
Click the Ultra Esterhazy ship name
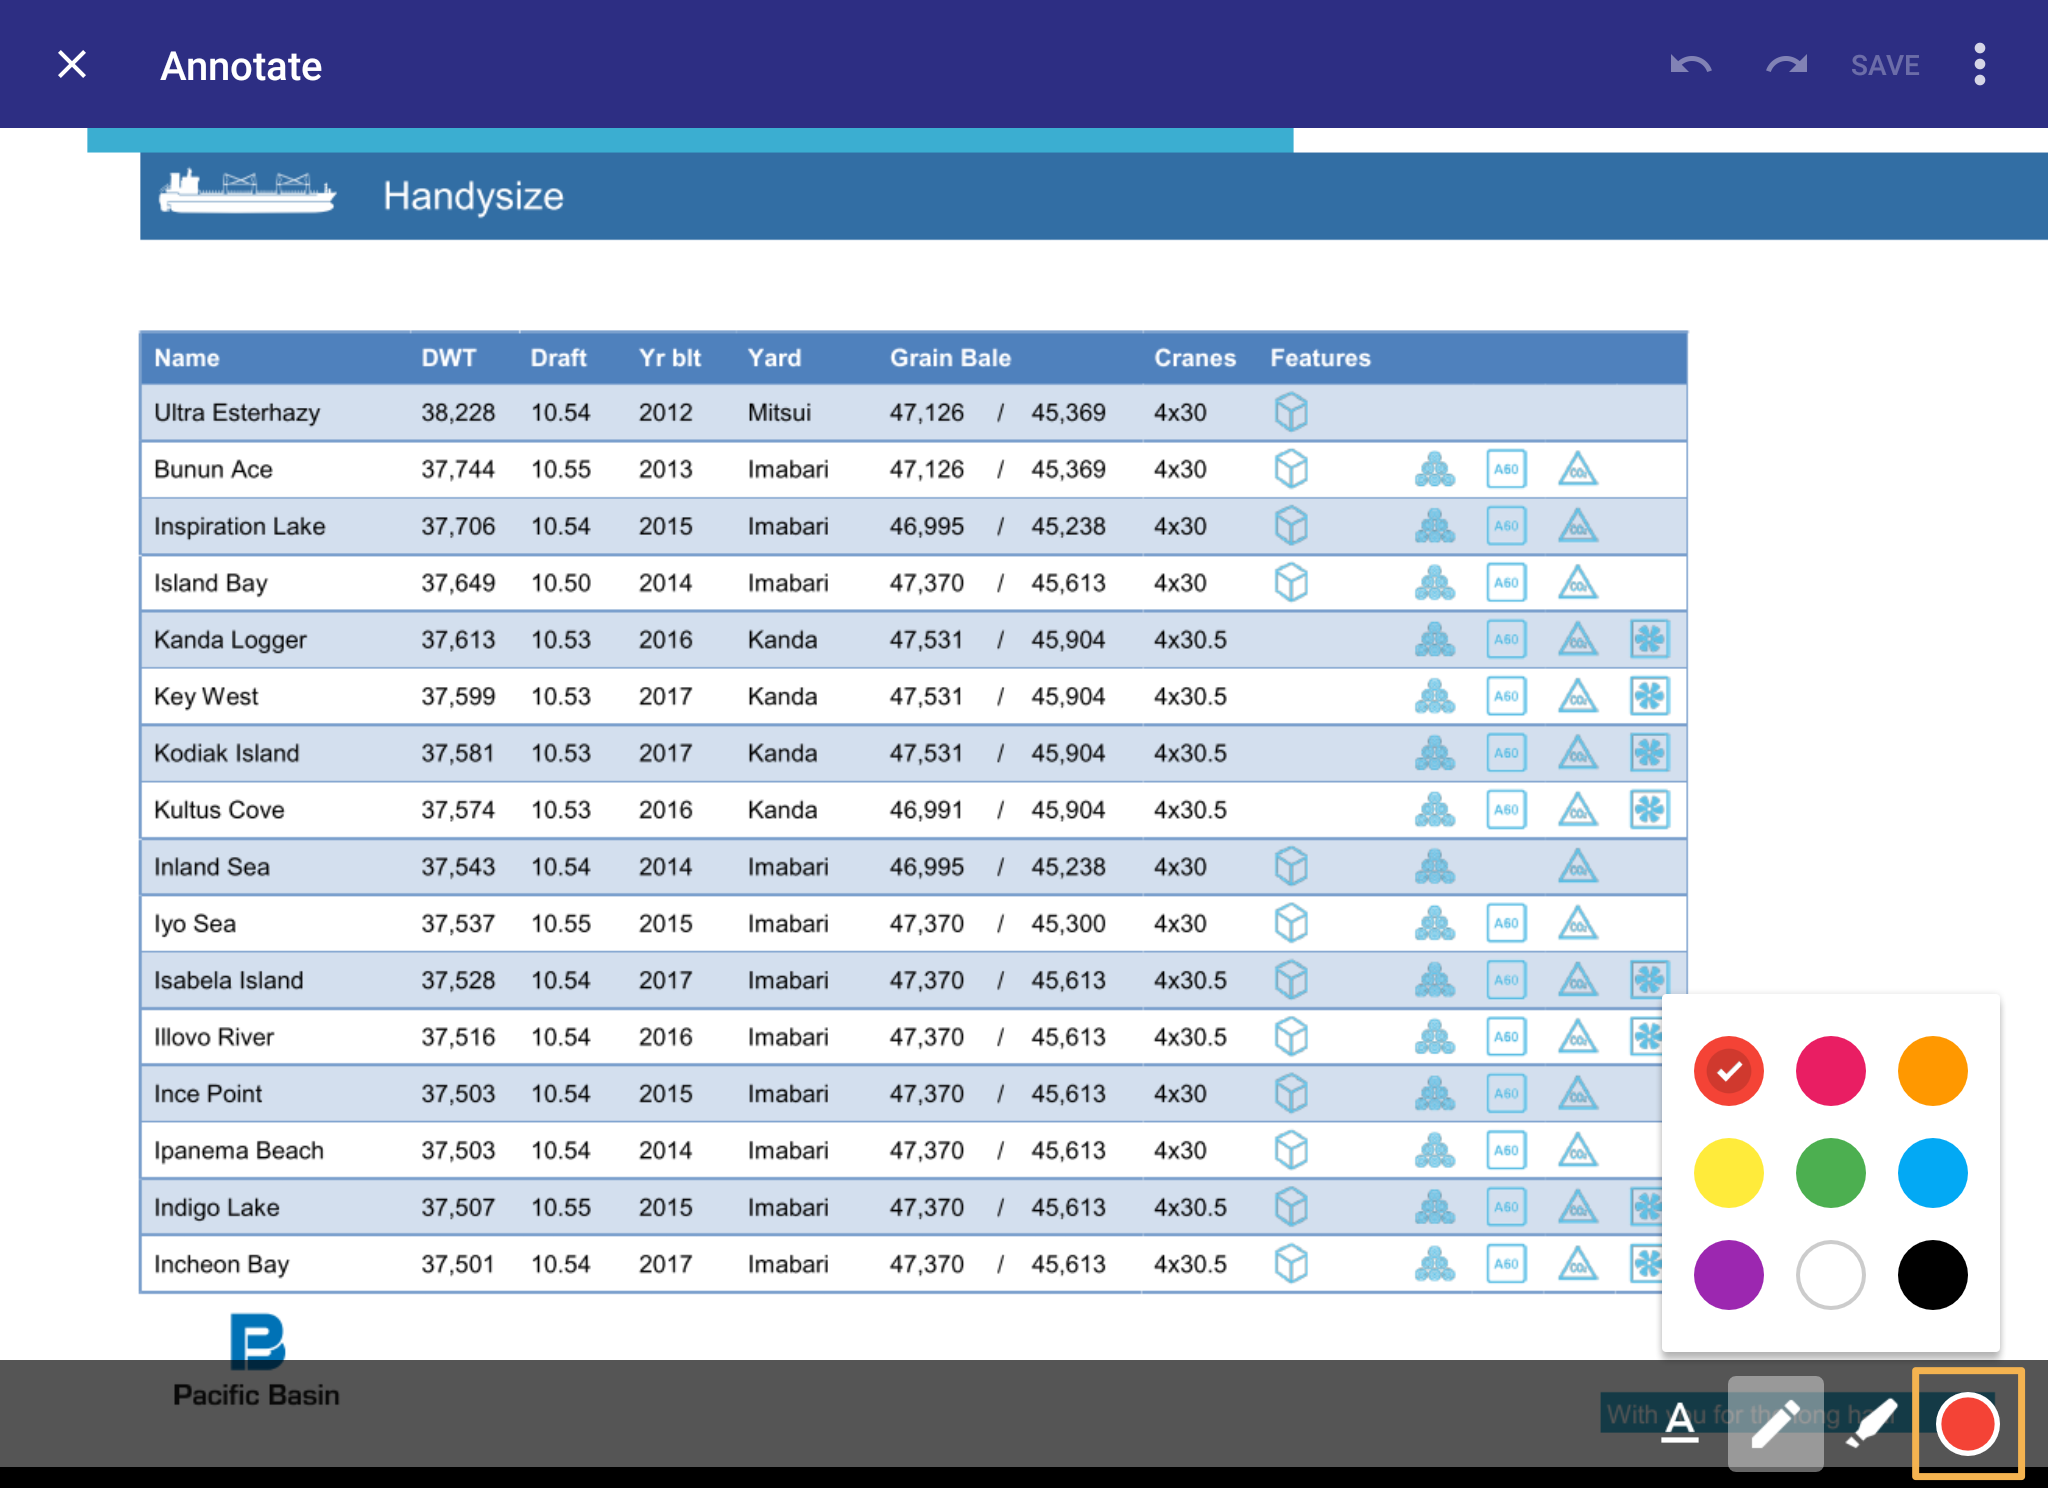tap(237, 412)
